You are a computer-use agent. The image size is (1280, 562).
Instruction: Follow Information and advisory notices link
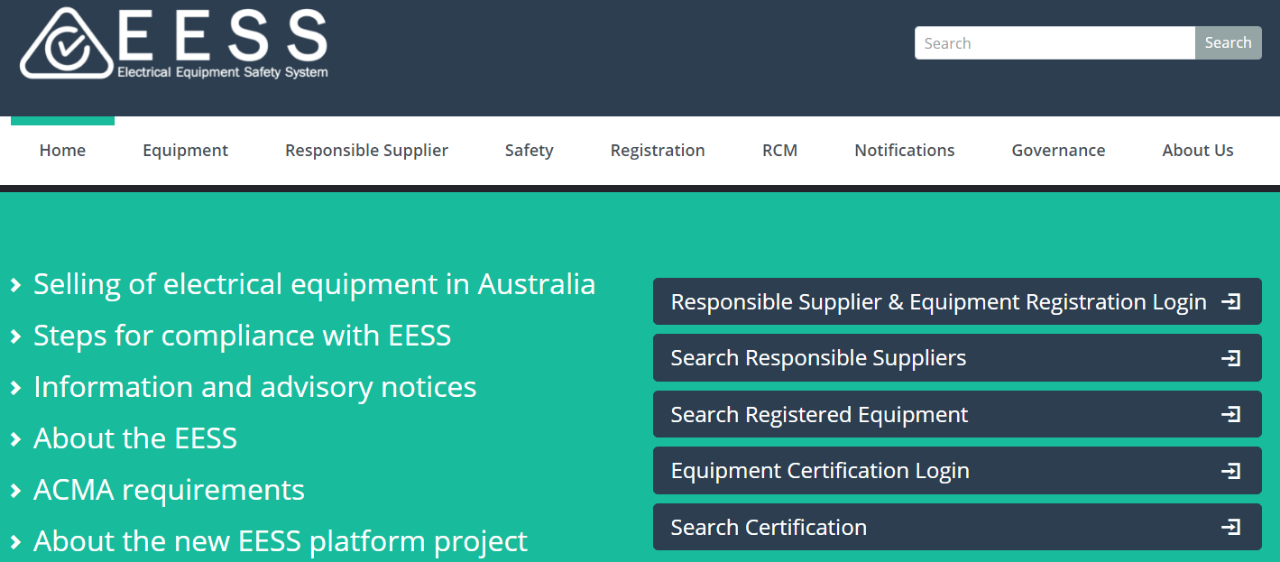point(255,387)
